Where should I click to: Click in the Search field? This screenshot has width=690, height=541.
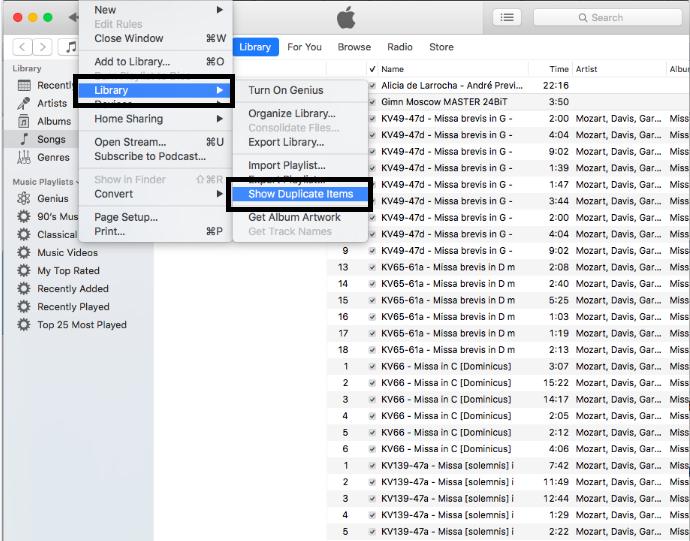[607, 18]
